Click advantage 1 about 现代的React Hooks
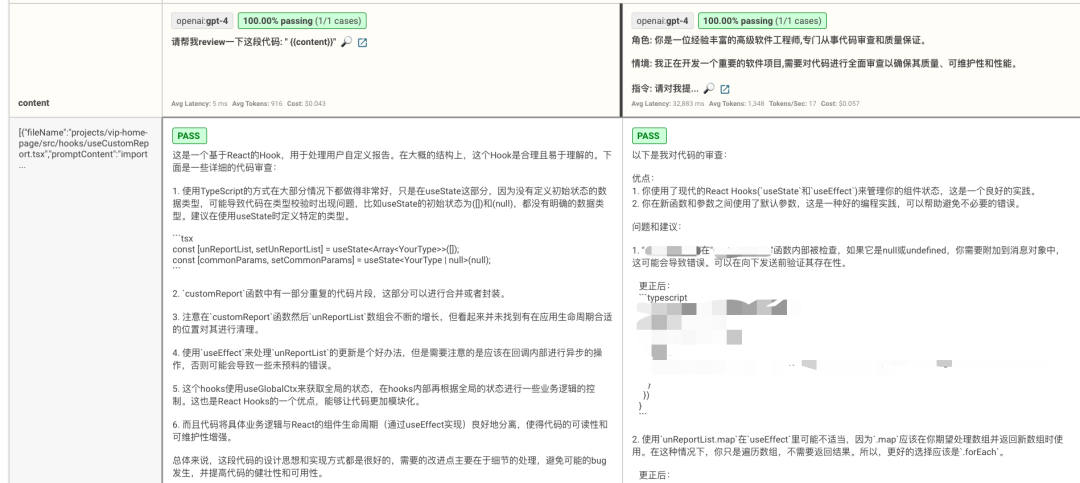The height and width of the screenshot is (483, 1080). [835, 191]
